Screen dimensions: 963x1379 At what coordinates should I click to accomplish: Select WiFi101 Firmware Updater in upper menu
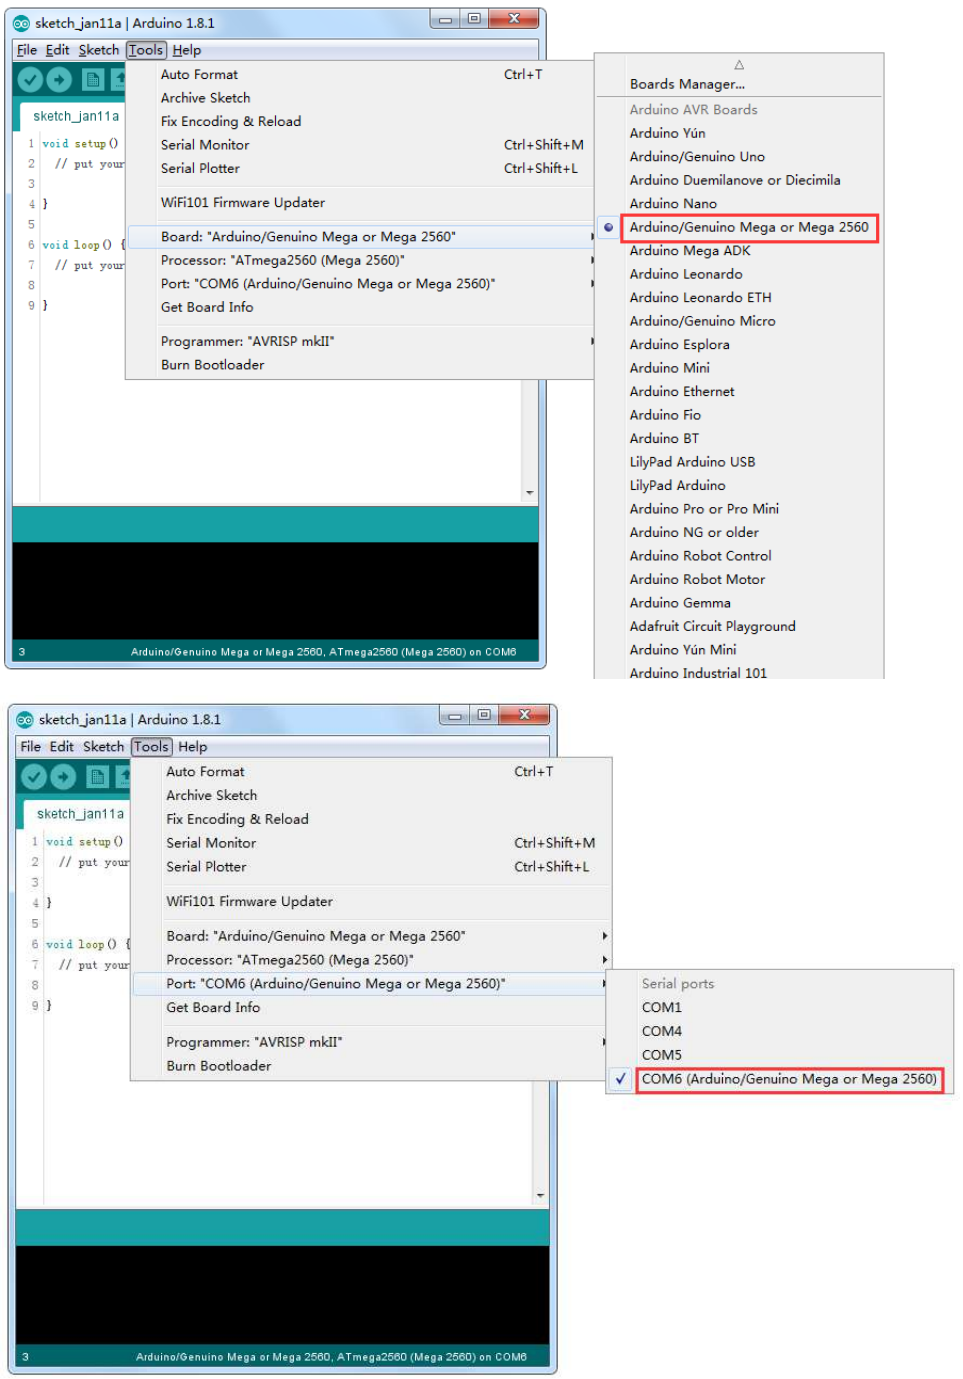(x=359, y=203)
